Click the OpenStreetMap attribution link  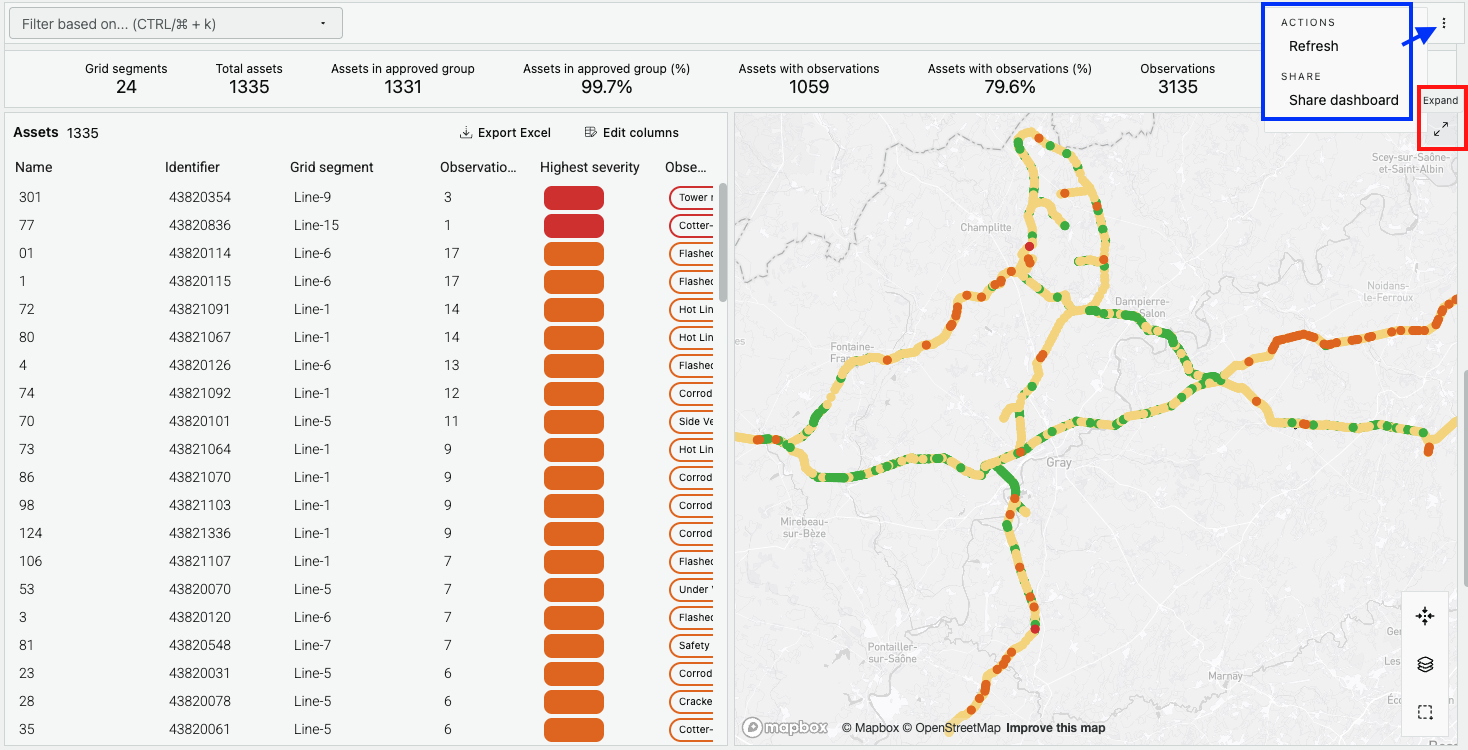(958, 728)
